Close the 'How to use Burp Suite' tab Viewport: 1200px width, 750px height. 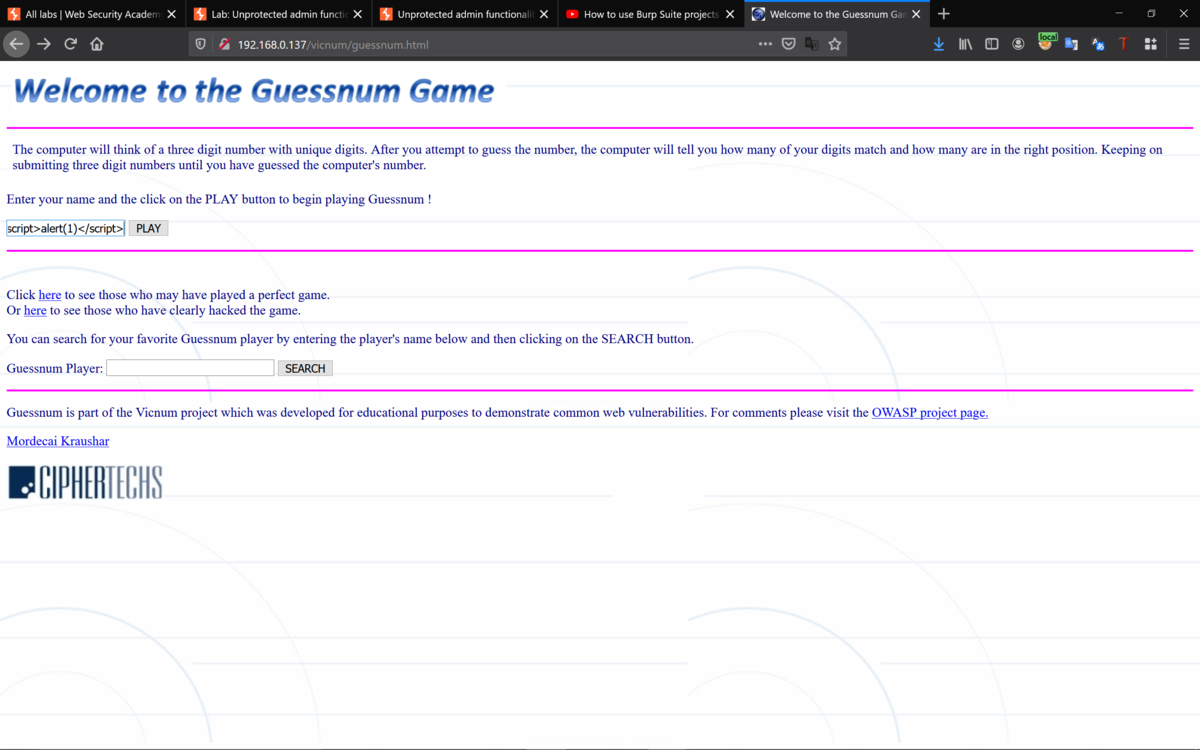pyautogui.click(x=730, y=14)
